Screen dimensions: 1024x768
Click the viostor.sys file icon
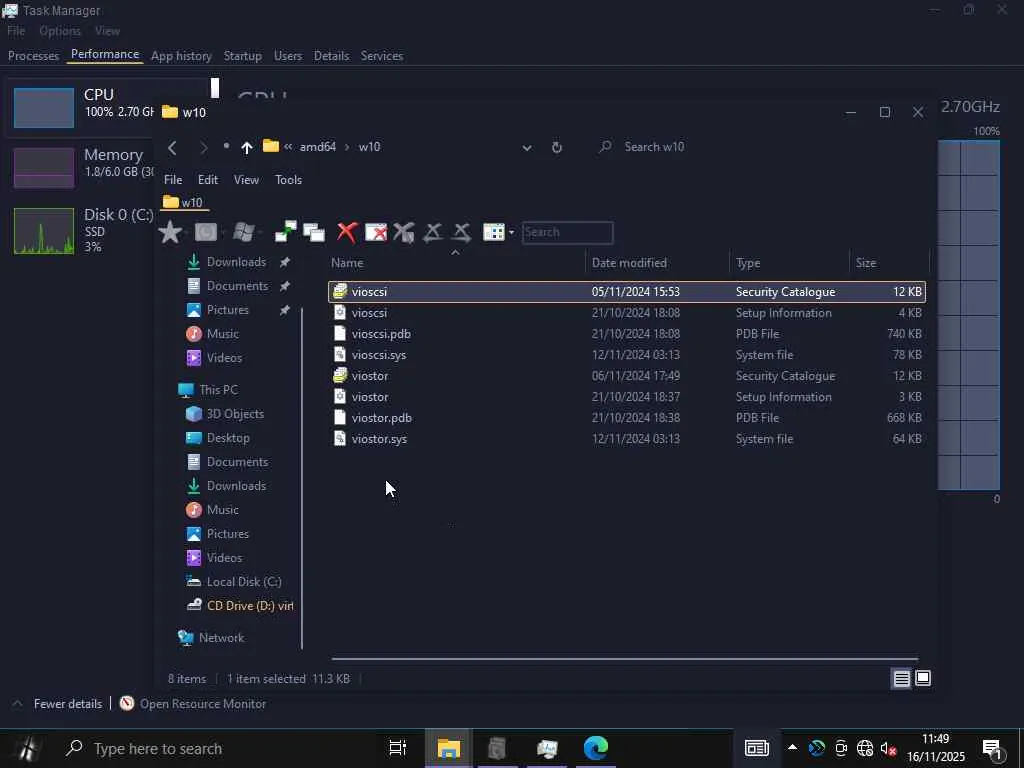click(x=340, y=438)
